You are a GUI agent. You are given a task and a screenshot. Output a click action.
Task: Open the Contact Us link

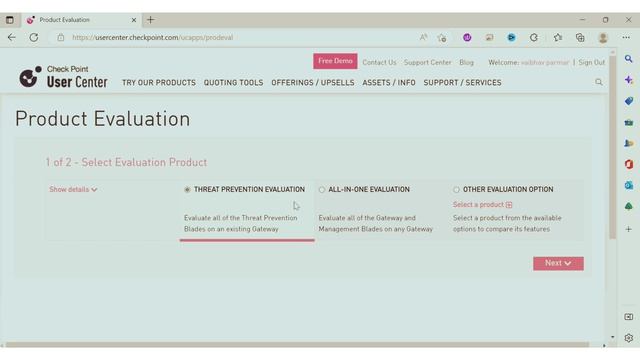tap(379, 62)
